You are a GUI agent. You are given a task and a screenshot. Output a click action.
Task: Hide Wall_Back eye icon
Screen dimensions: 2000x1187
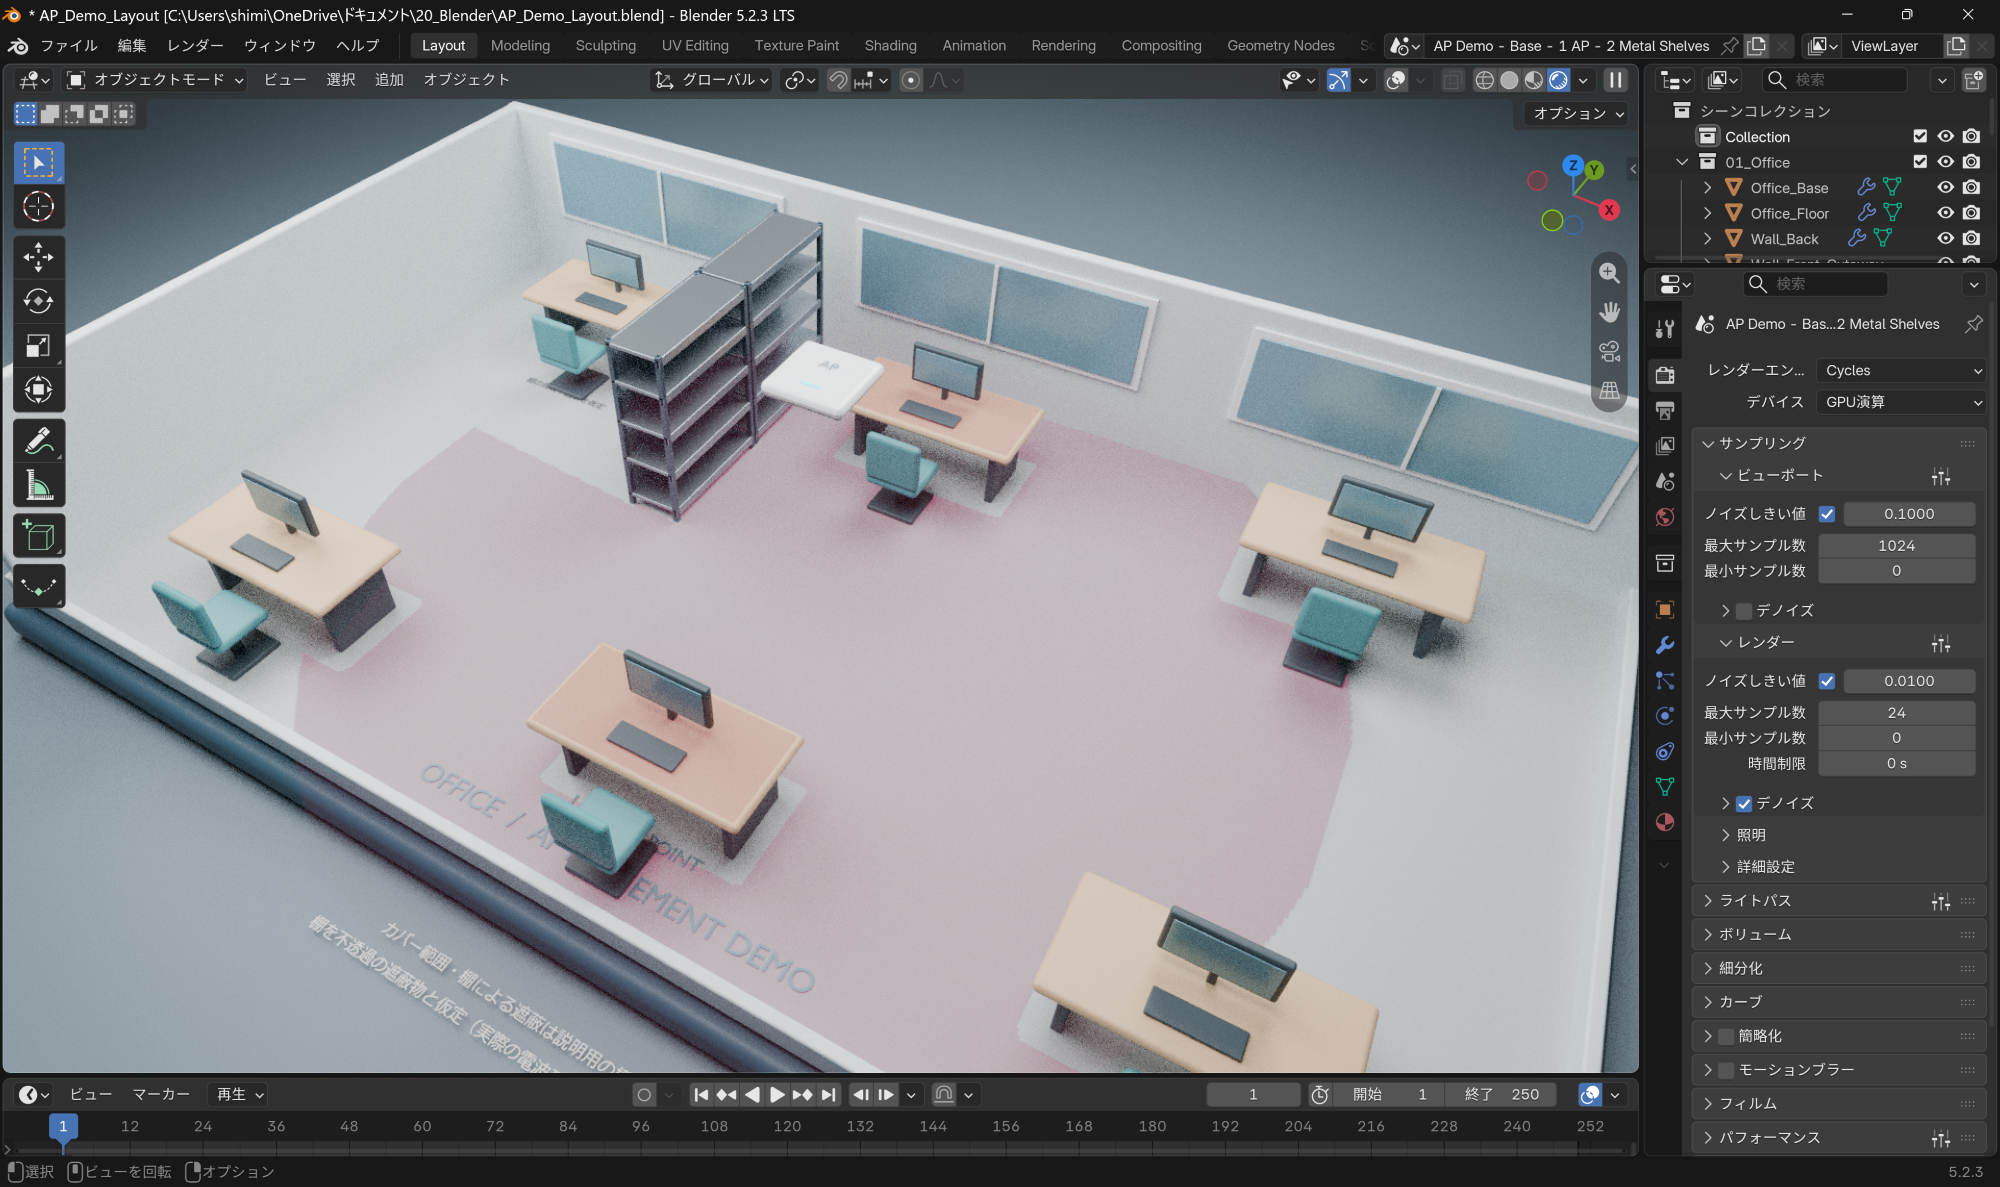click(x=1945, y=238)
